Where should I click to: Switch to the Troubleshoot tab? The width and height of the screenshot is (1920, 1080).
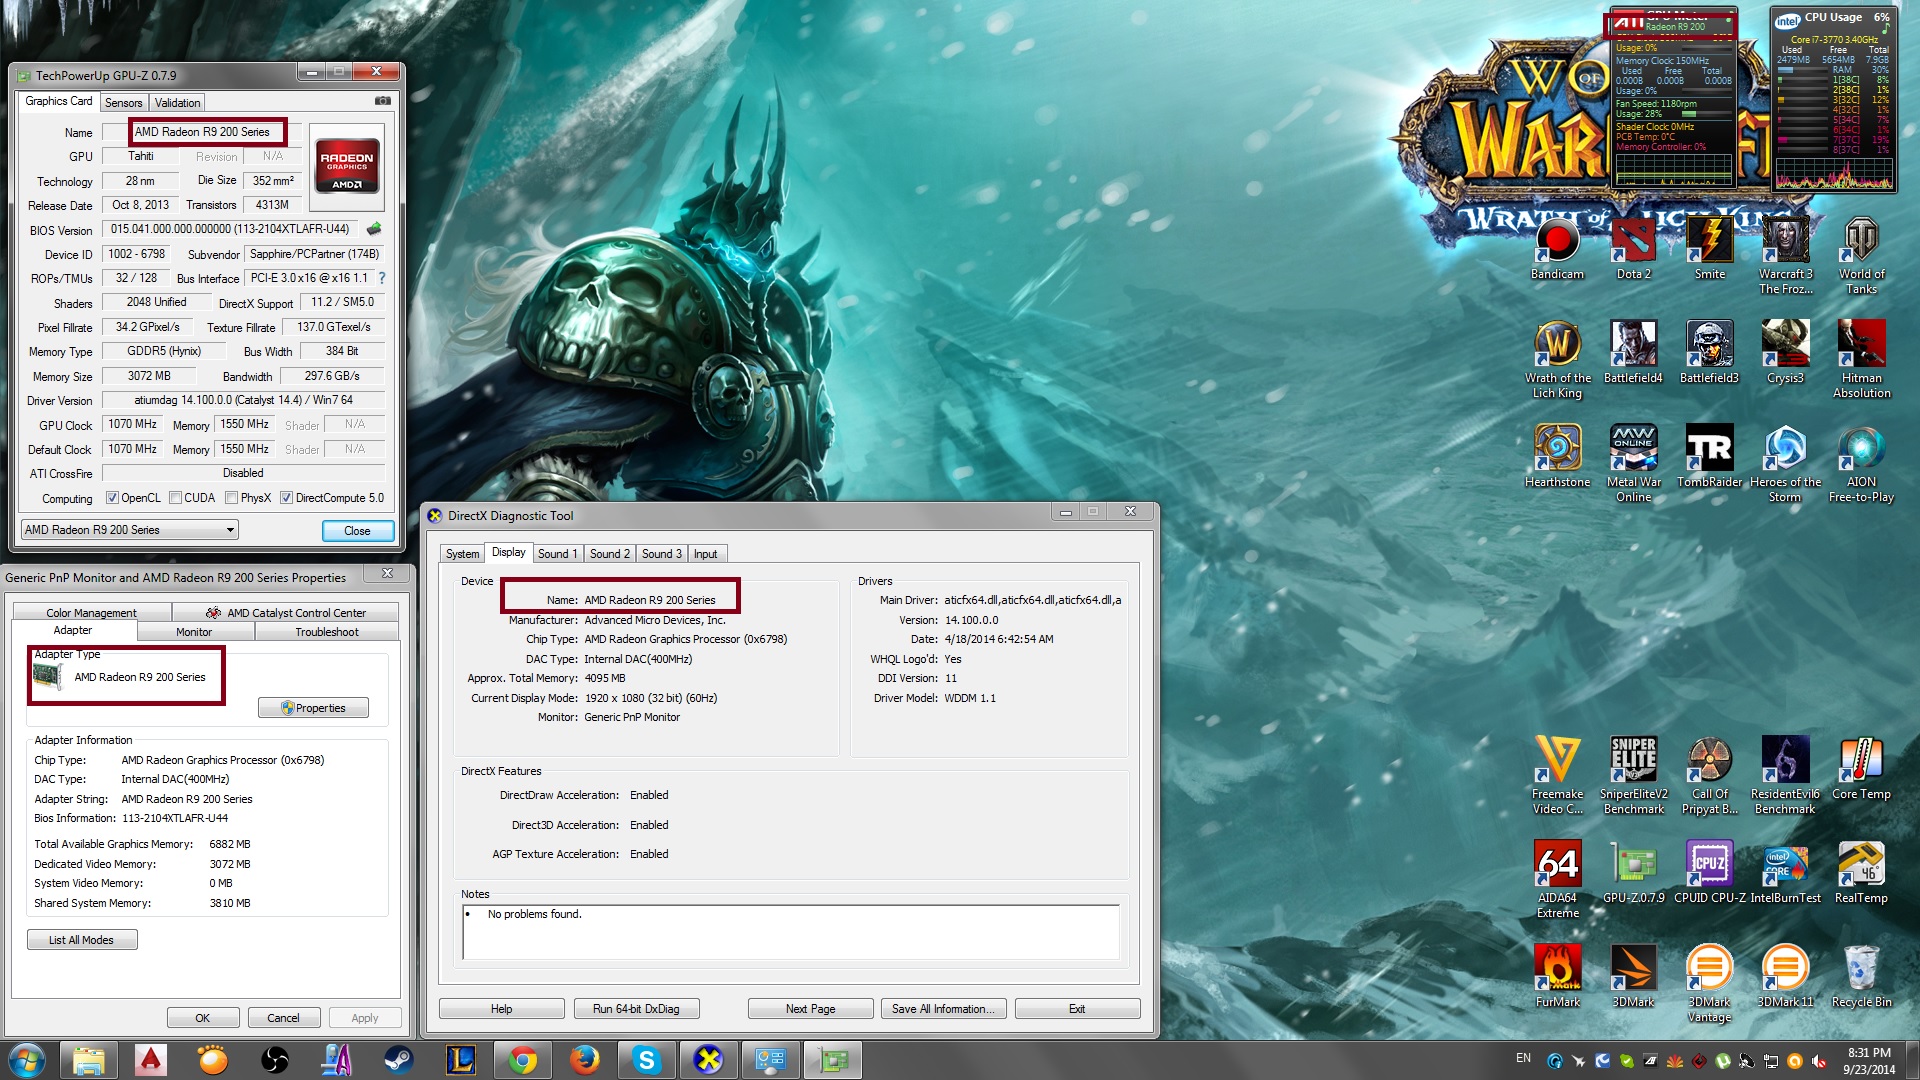pyautogui.click(x=326, y=632)
